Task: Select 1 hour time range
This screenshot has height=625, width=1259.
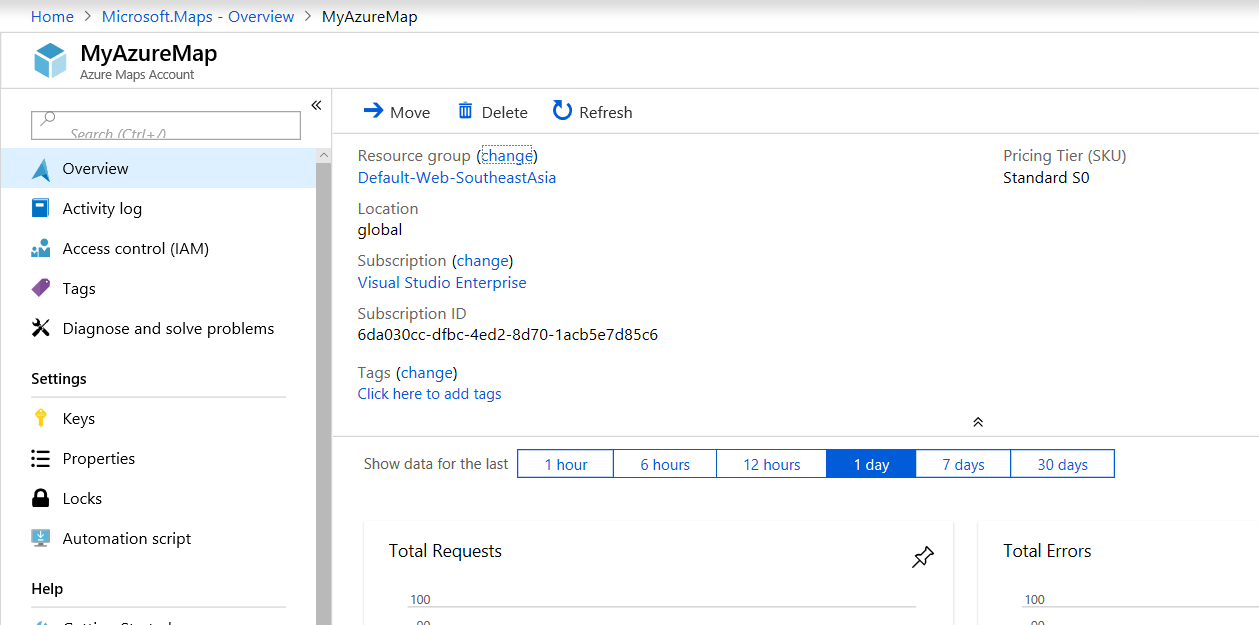Action: coord(565,464)
